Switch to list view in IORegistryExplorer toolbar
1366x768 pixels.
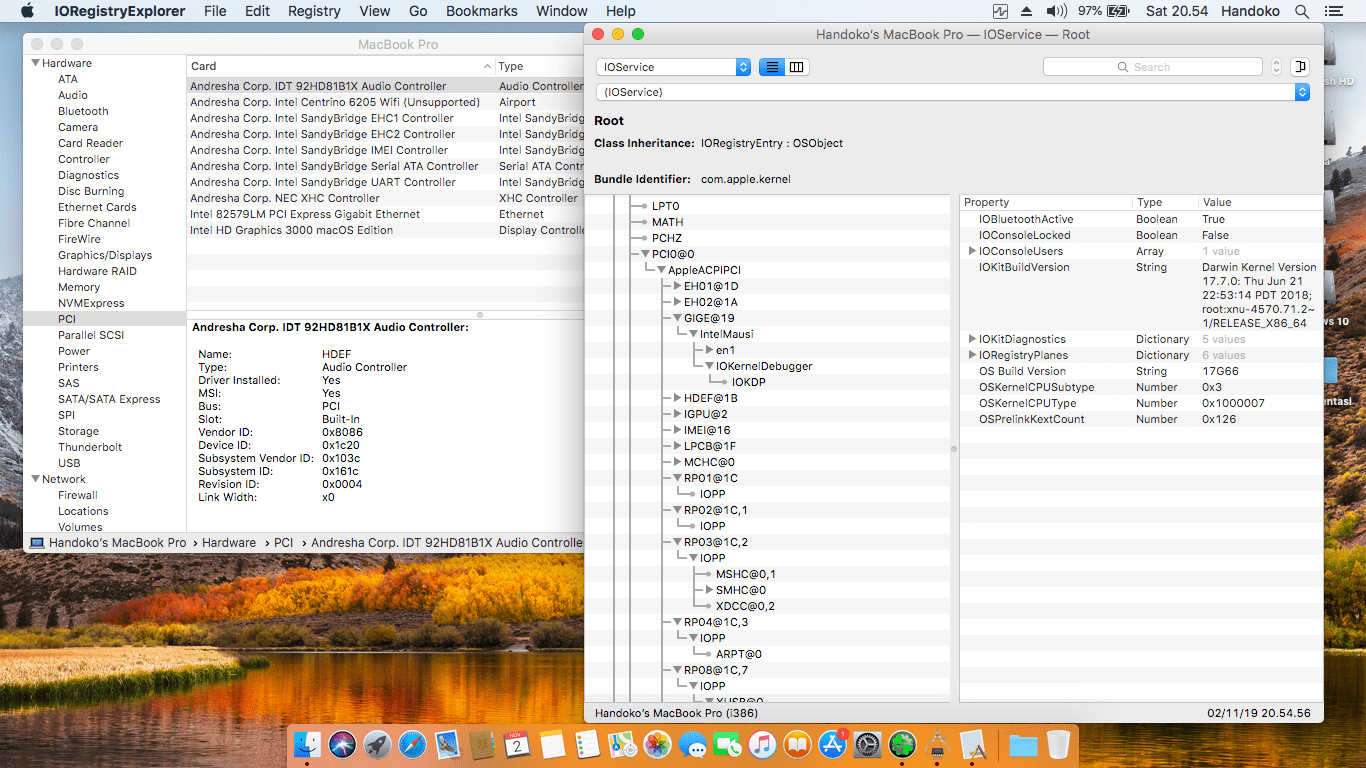(x=772, y=67)
